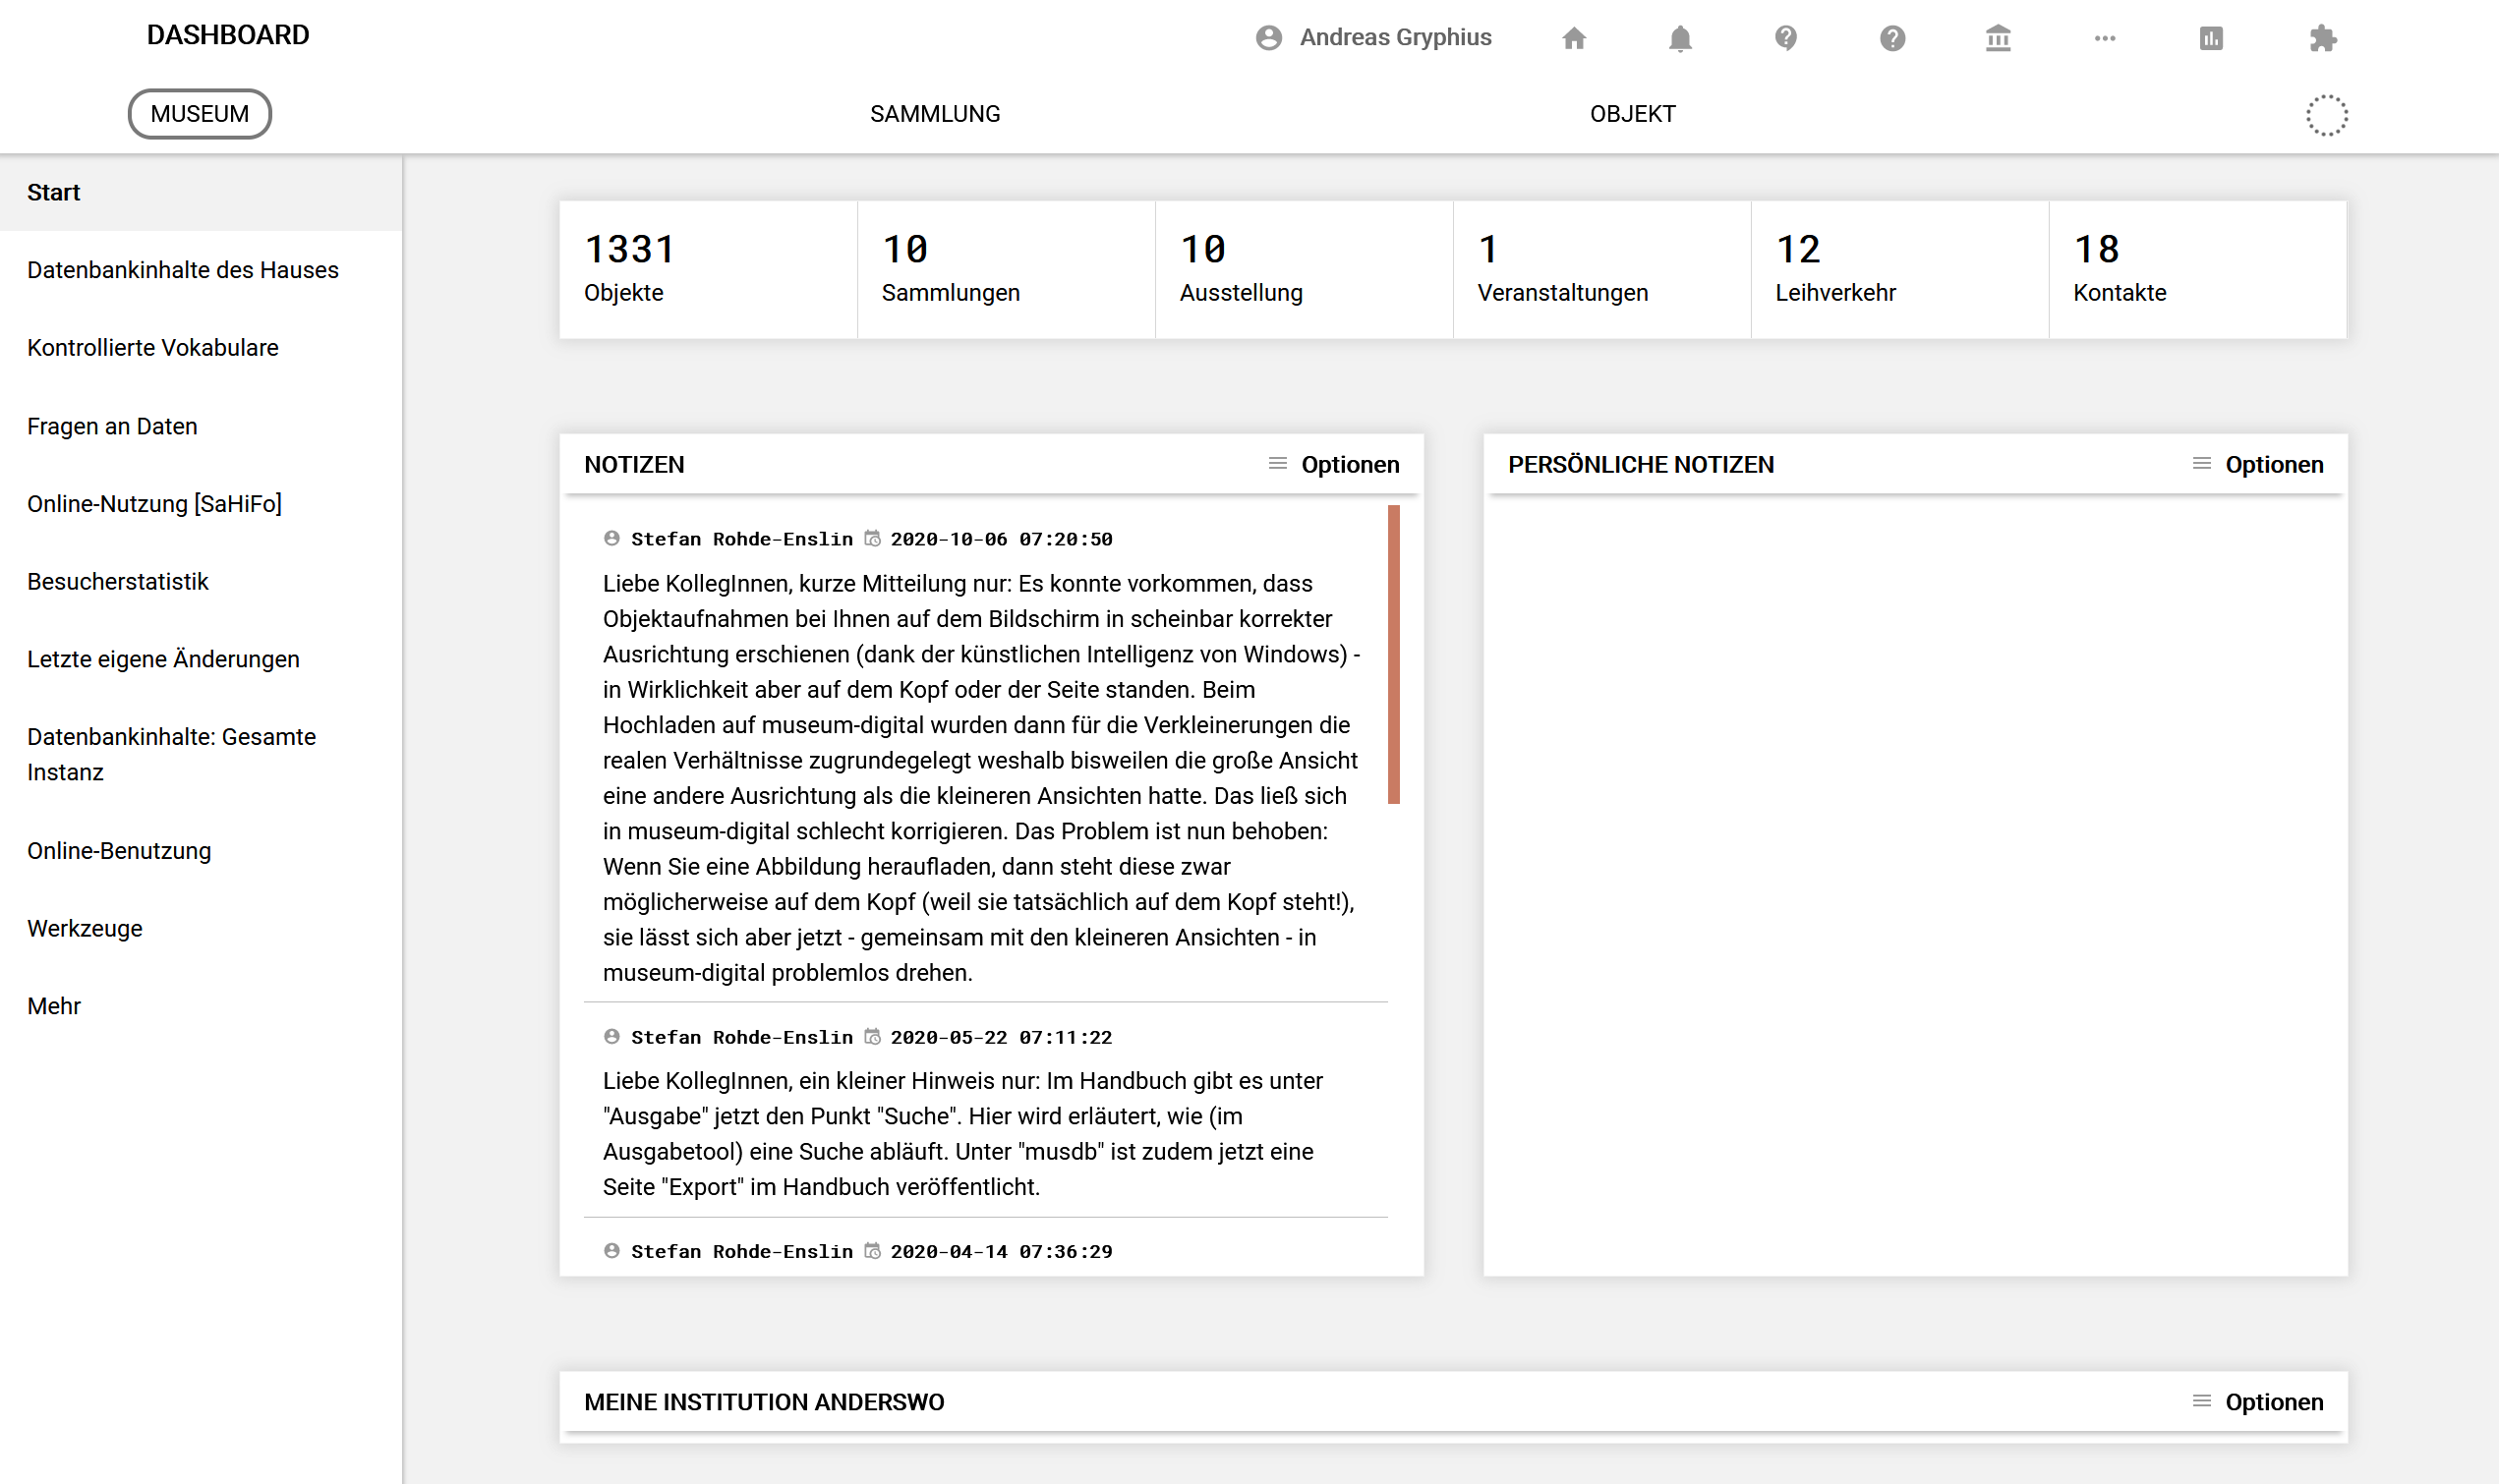Click the lightbulb question-mark help icon
2499x1484 pixels.
pos(1786,38)
